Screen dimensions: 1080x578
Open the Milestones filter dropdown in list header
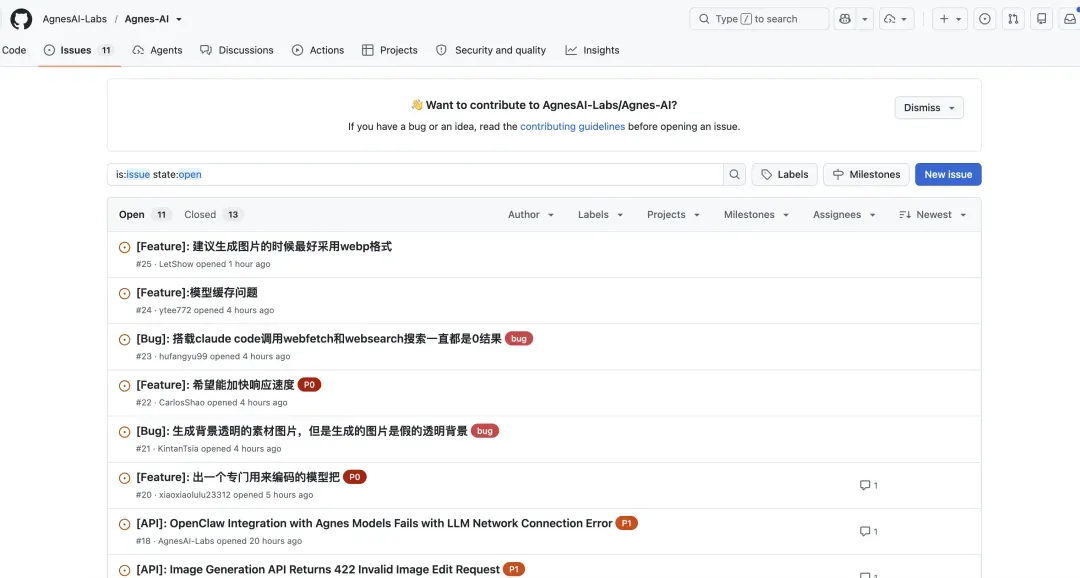click(x=756, y=214)
